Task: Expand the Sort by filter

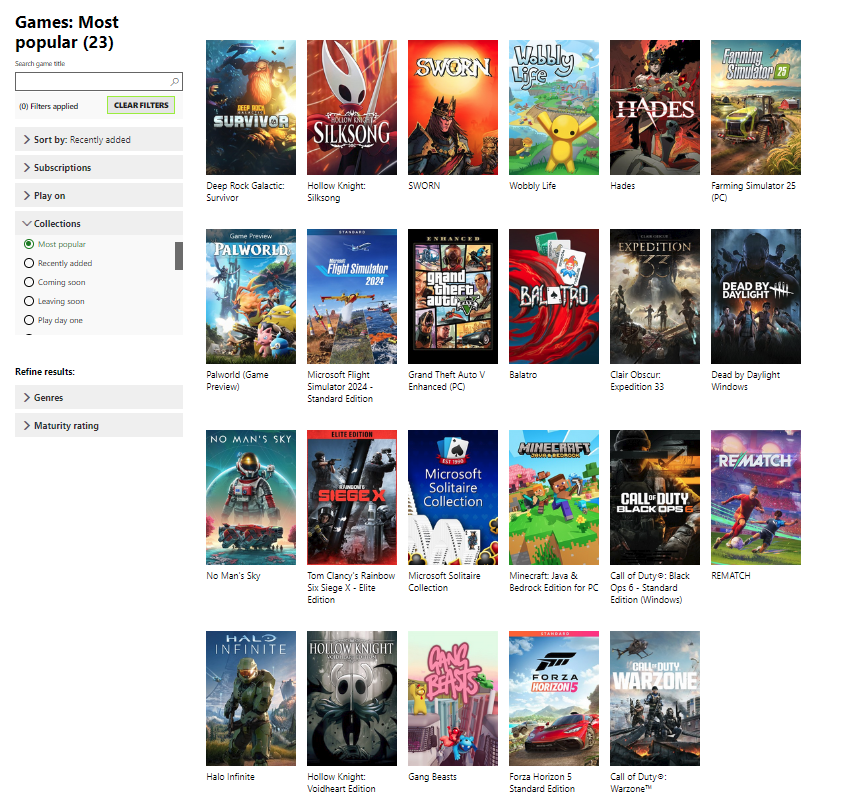Action: pyautogui.click(x=99, y=139)
